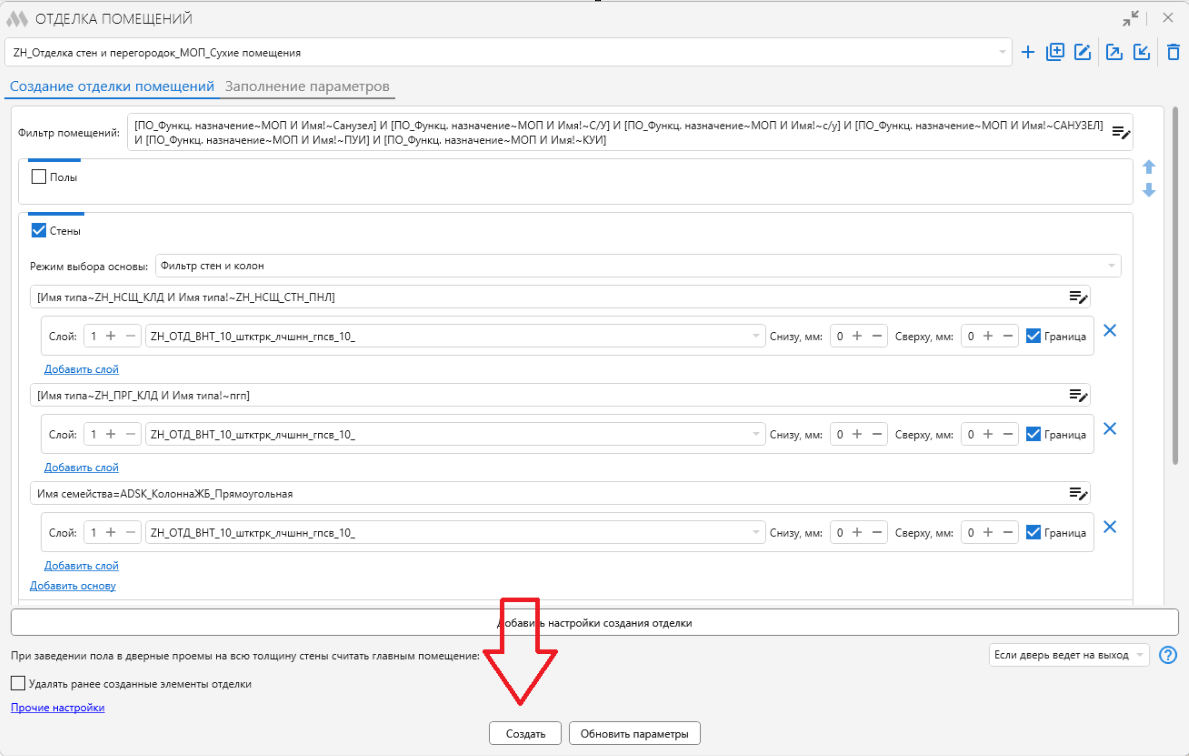Move settings block up with blue up arrow
The width and height of the screenshot is (1189, 756).
tap(1149, 167)
